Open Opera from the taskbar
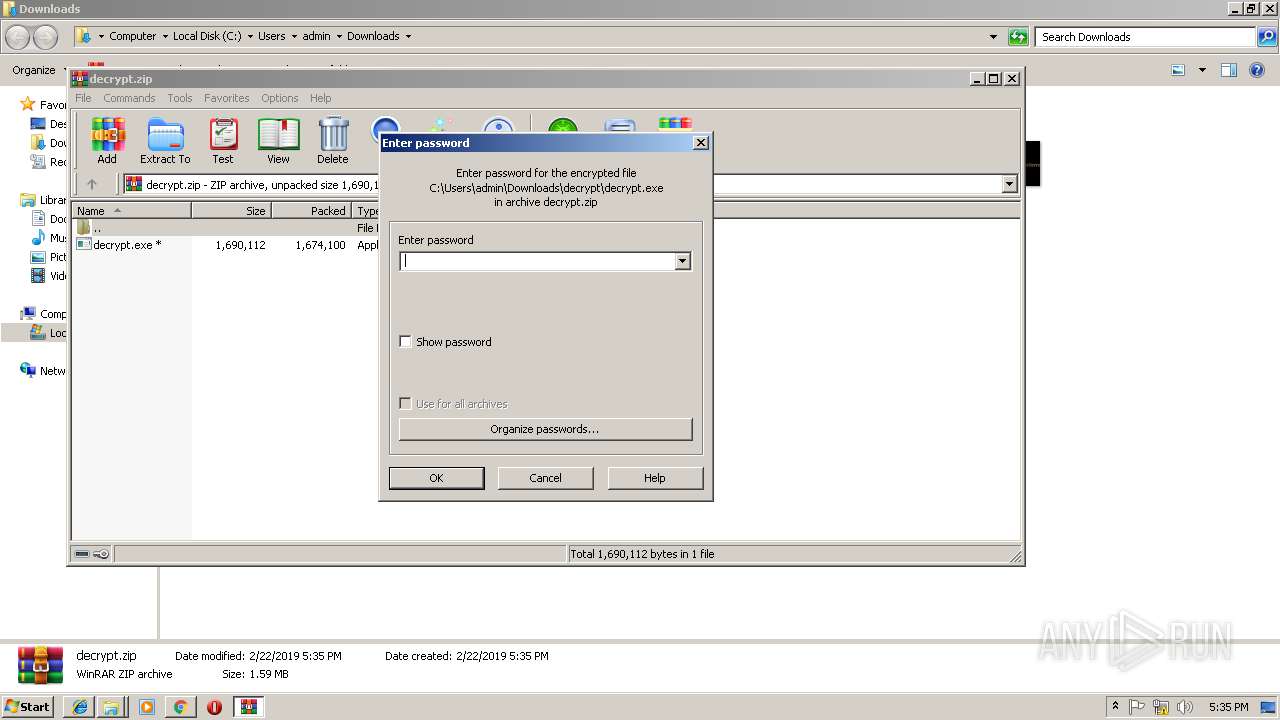1280x720 pixels. coord(214,707)
